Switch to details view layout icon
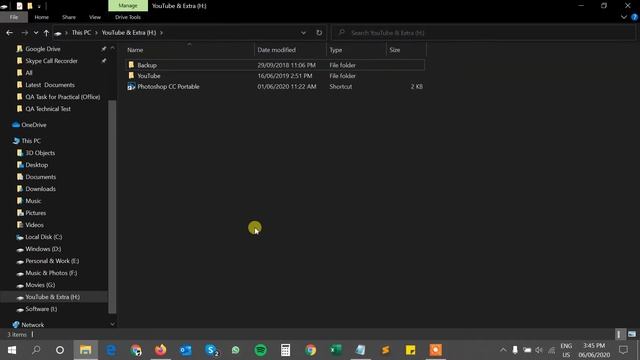The width and height of the screenshot is (640, 360). point(620,334)
